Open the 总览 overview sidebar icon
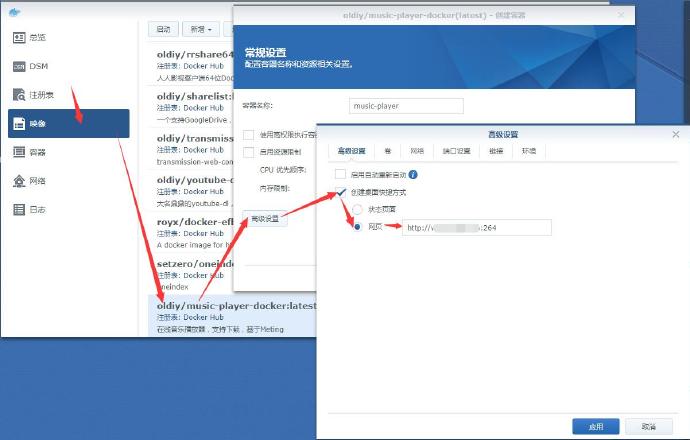Screen dimensions: 690x440 click(20, 37)
